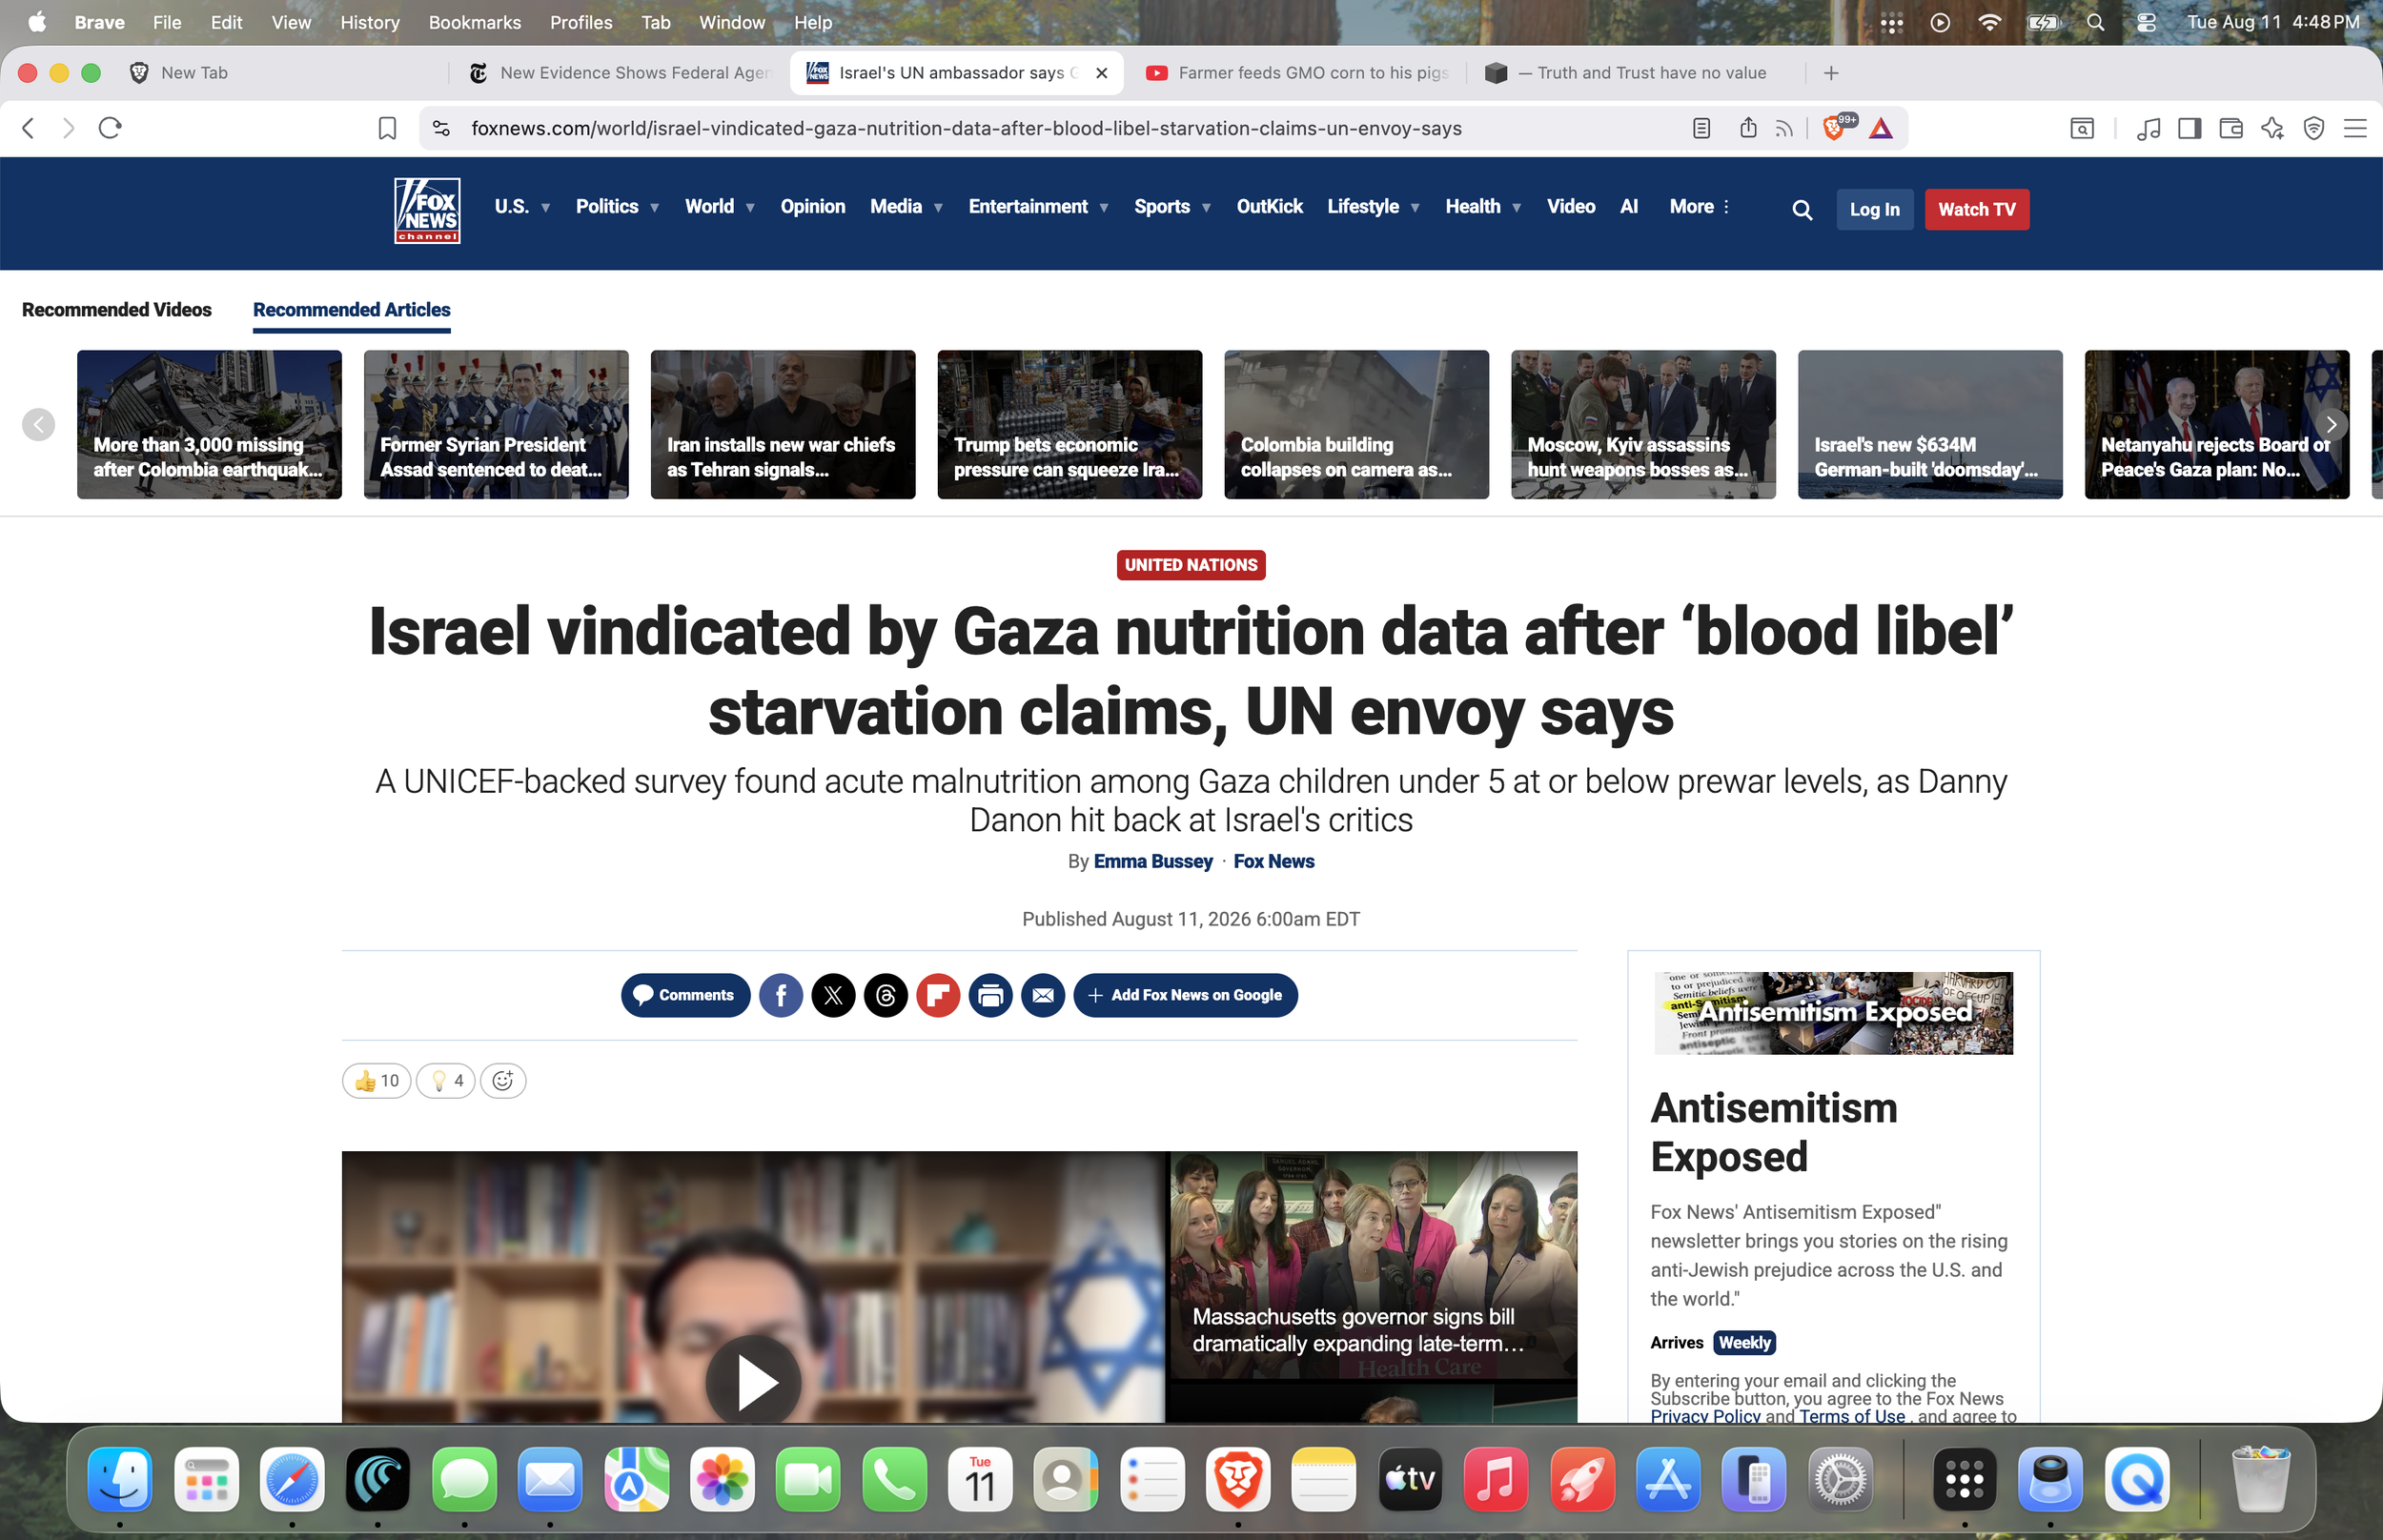Image resolution: width=2383 pixels, height=1540 pixels.
Task: Click the Fox News channel logo
Action: [427, 210]
